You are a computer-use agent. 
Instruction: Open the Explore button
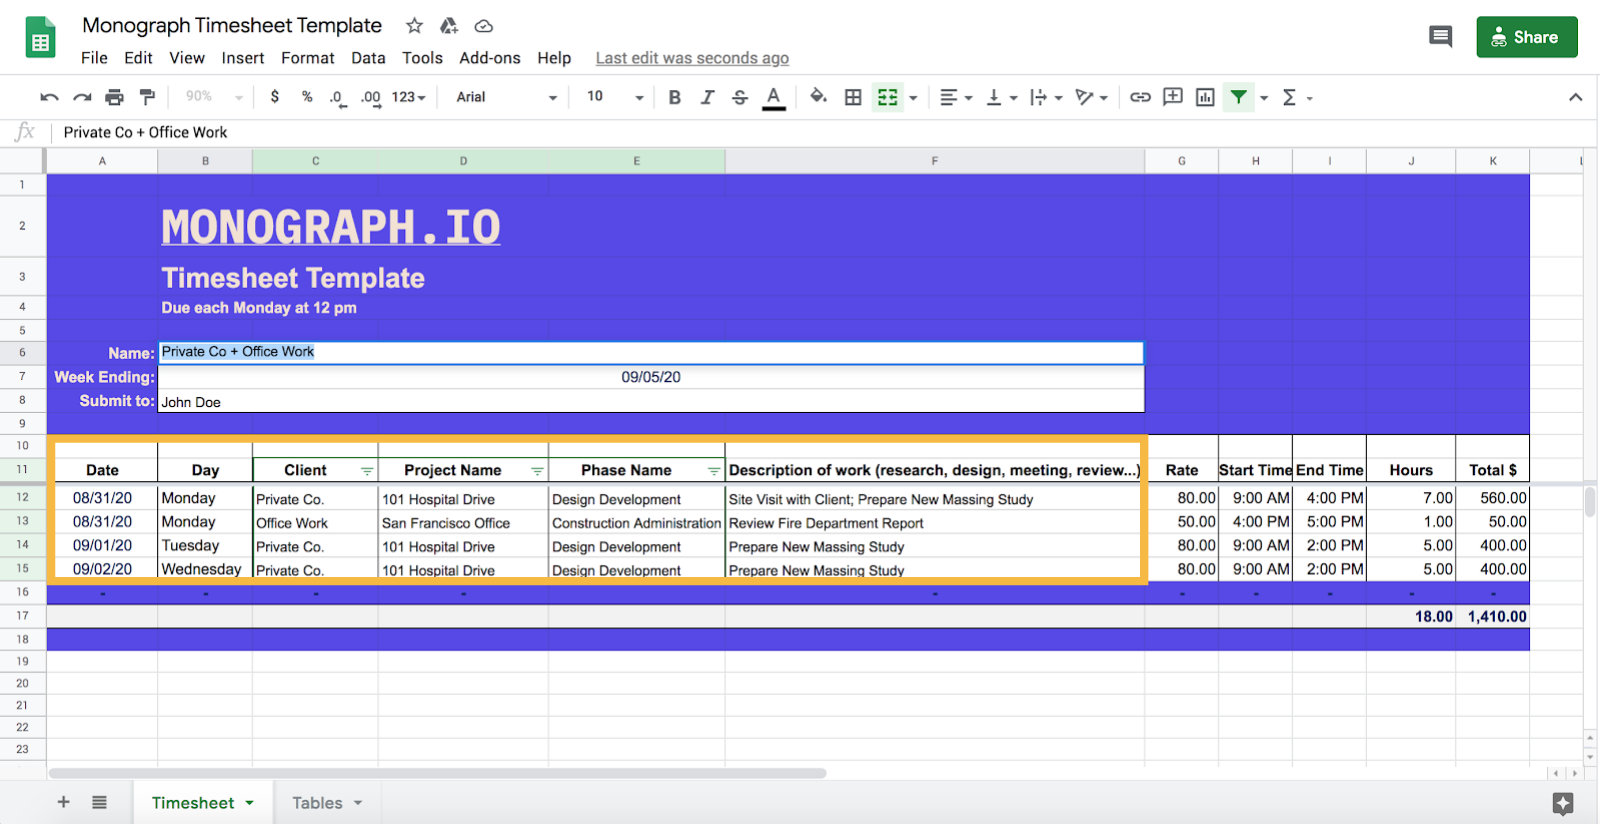[x=1563, y=803]
